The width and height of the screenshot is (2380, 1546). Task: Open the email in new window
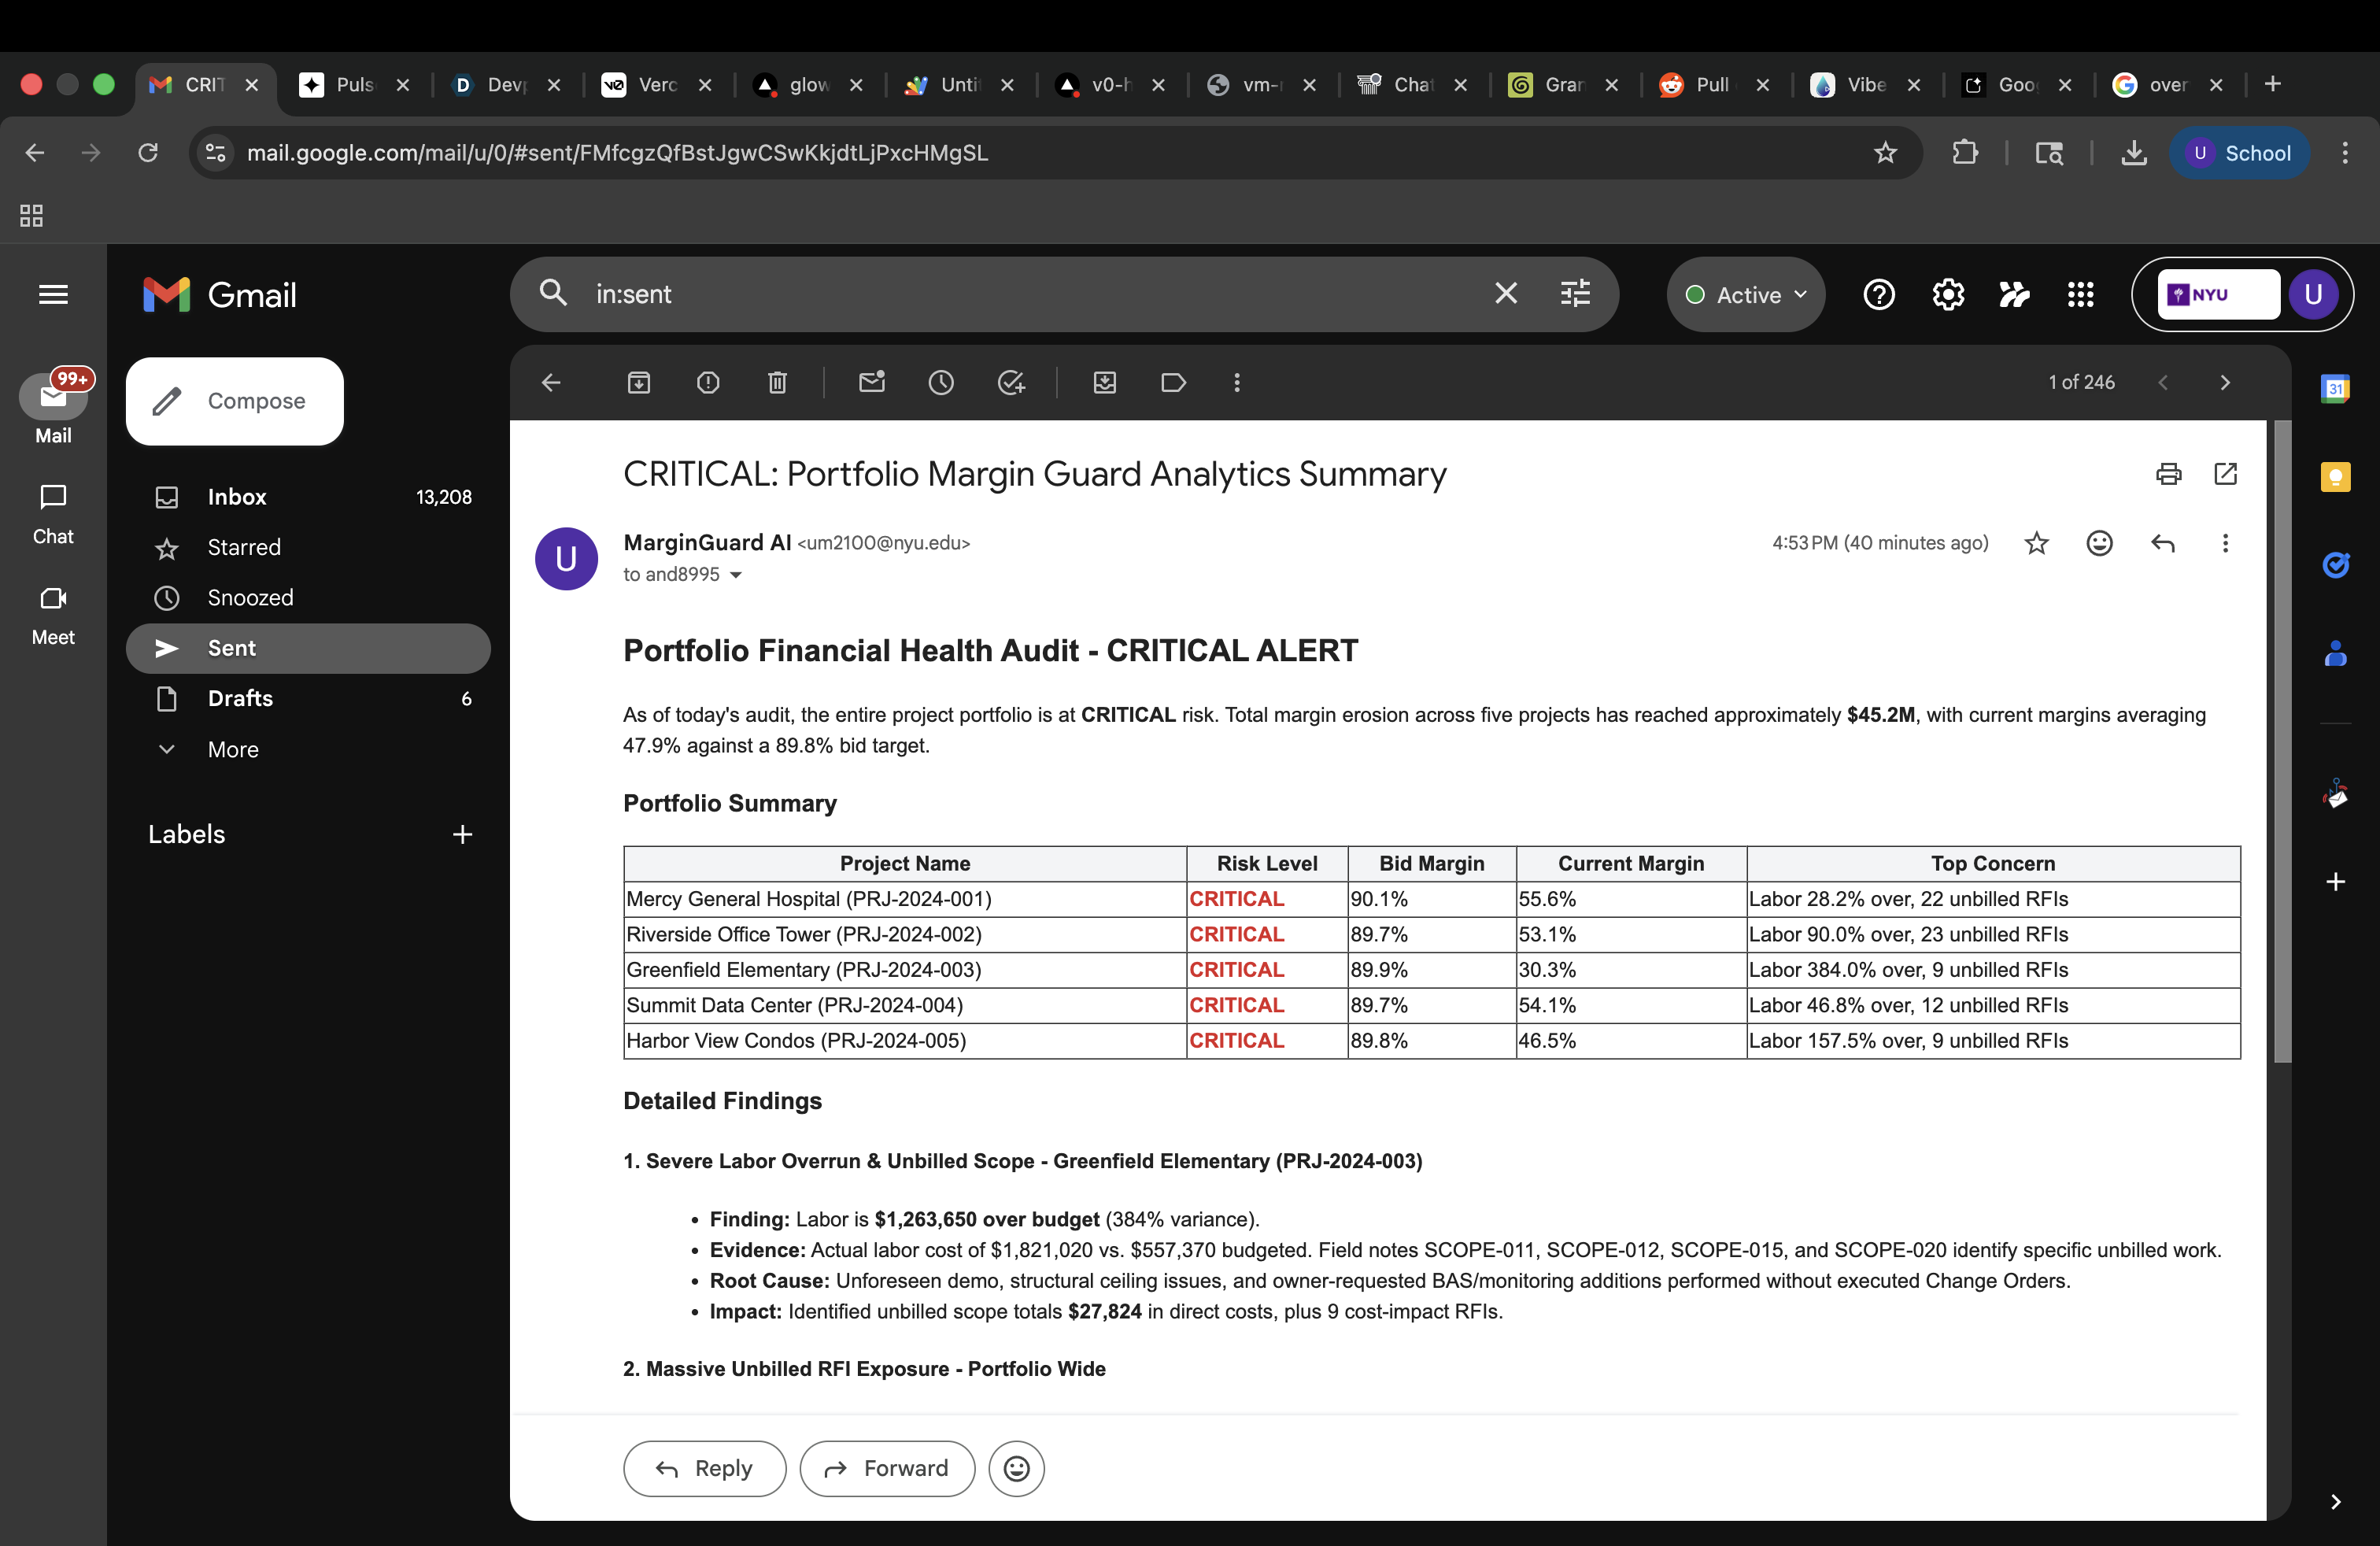click(2225, 473)
